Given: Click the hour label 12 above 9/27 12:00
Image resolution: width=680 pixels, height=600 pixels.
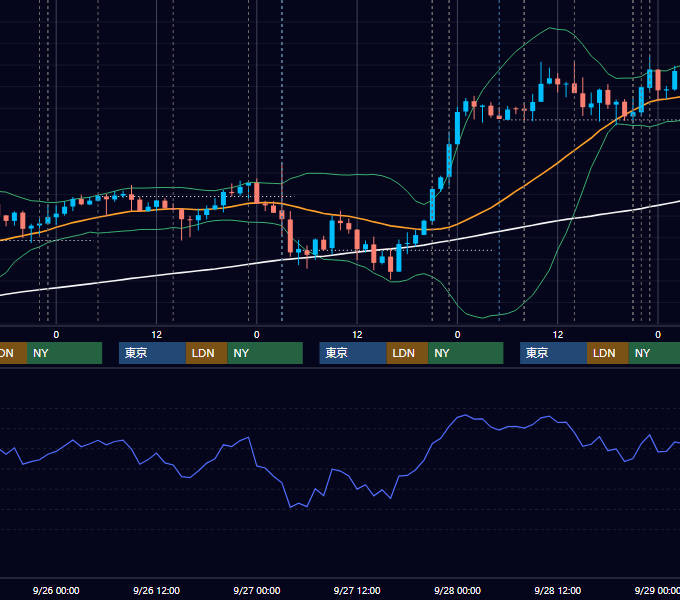Looking at the screenshot, I should (x=357, y=335).
